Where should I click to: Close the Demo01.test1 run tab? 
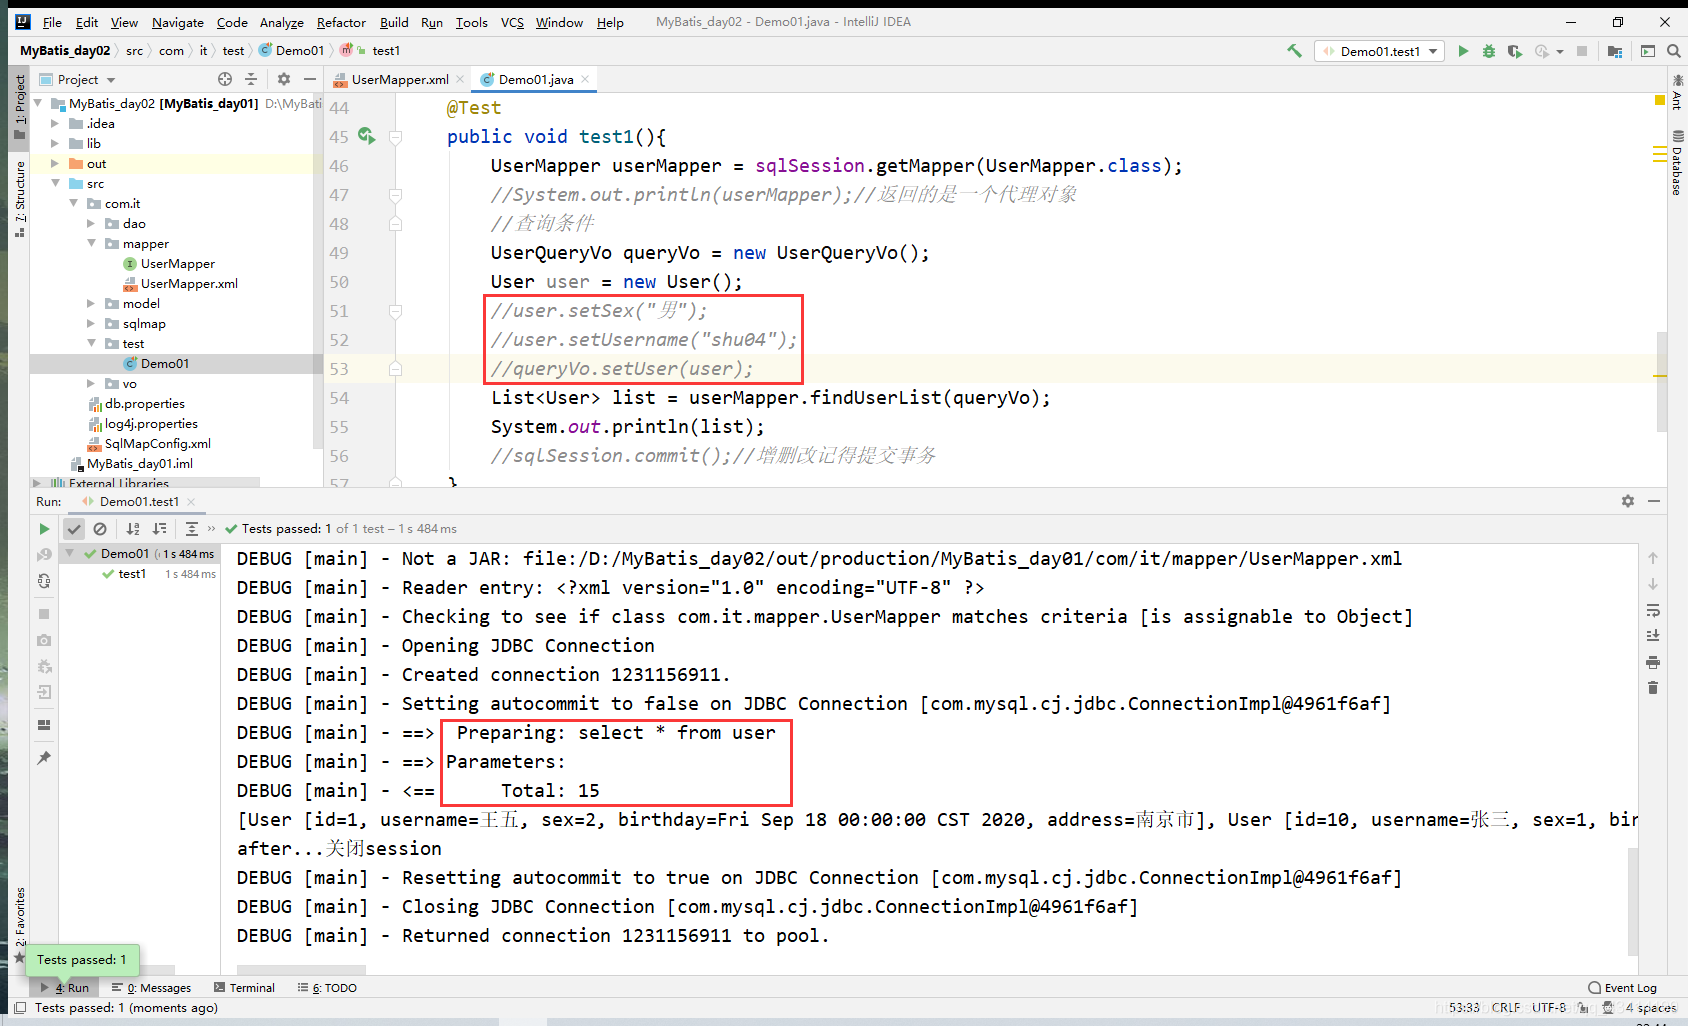click(x=191, y=502)
